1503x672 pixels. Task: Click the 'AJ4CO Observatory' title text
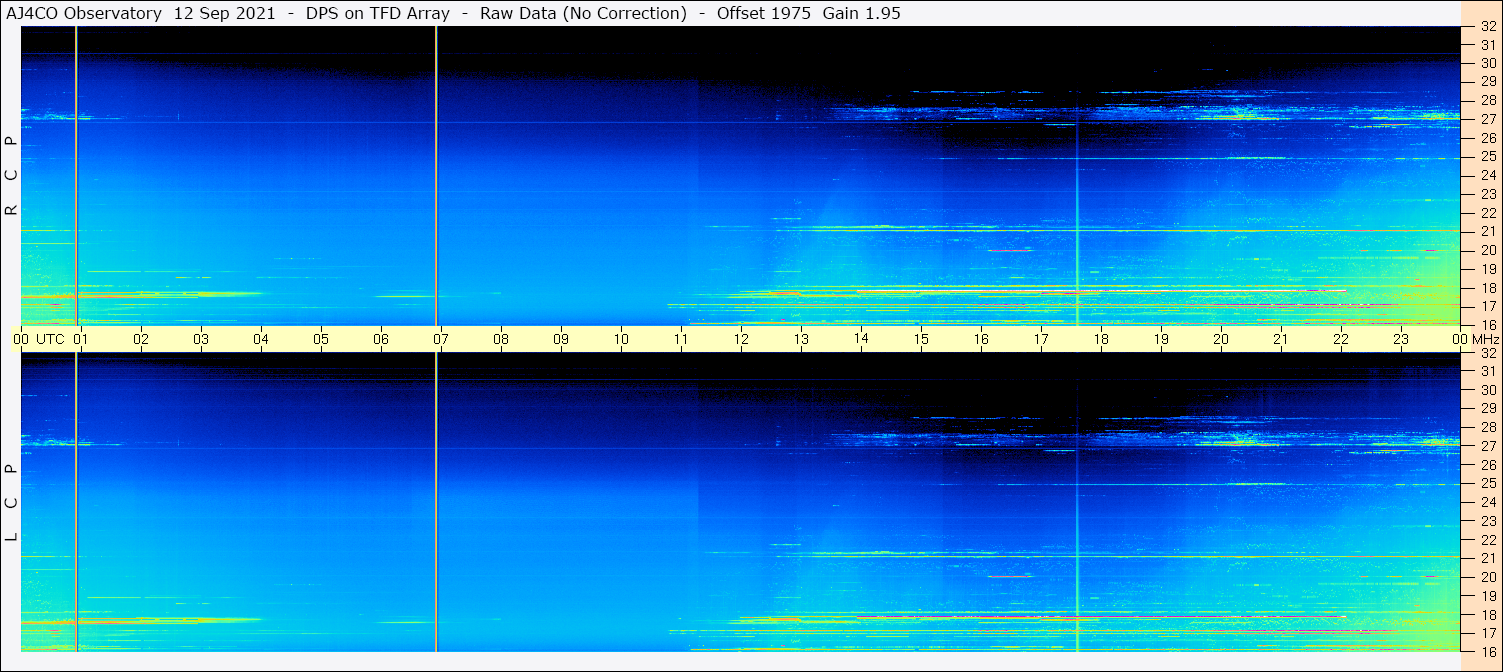84,13
